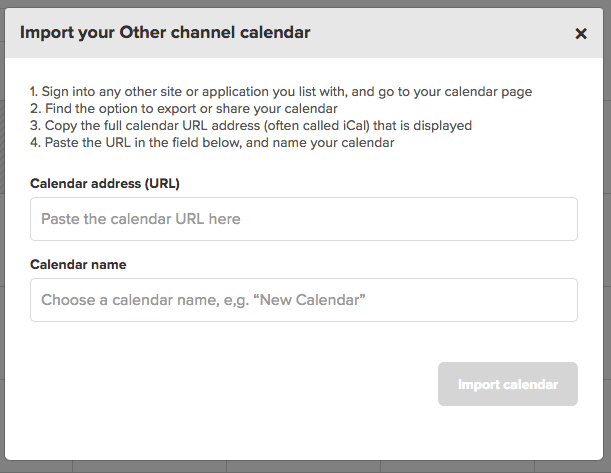Click the Calendar address URL input field
The height and width of the screenshot is (473, 611).
point(304,219)
